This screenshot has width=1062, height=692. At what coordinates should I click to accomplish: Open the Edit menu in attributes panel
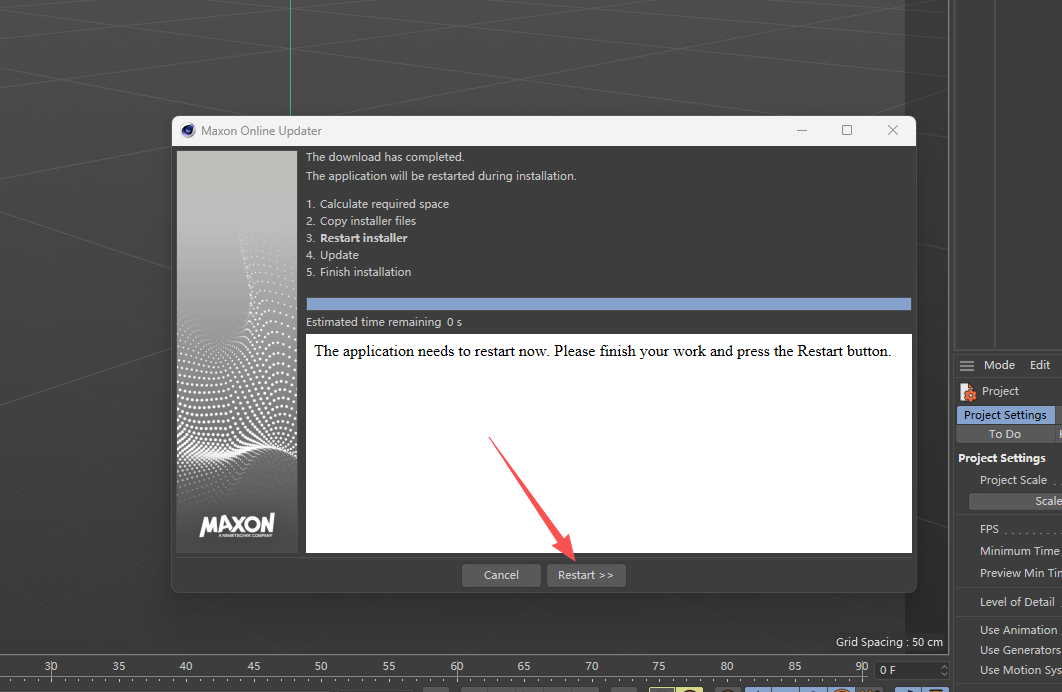(1040, 365)
